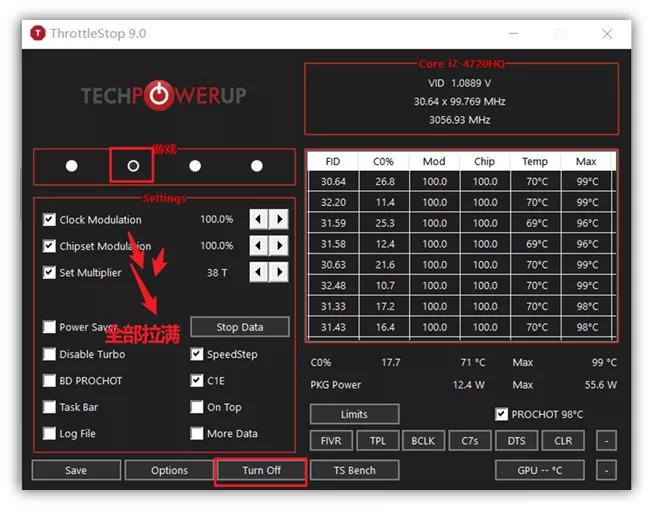Click the Save button
This screenshot has width=652, height=510.
[76, 470]
